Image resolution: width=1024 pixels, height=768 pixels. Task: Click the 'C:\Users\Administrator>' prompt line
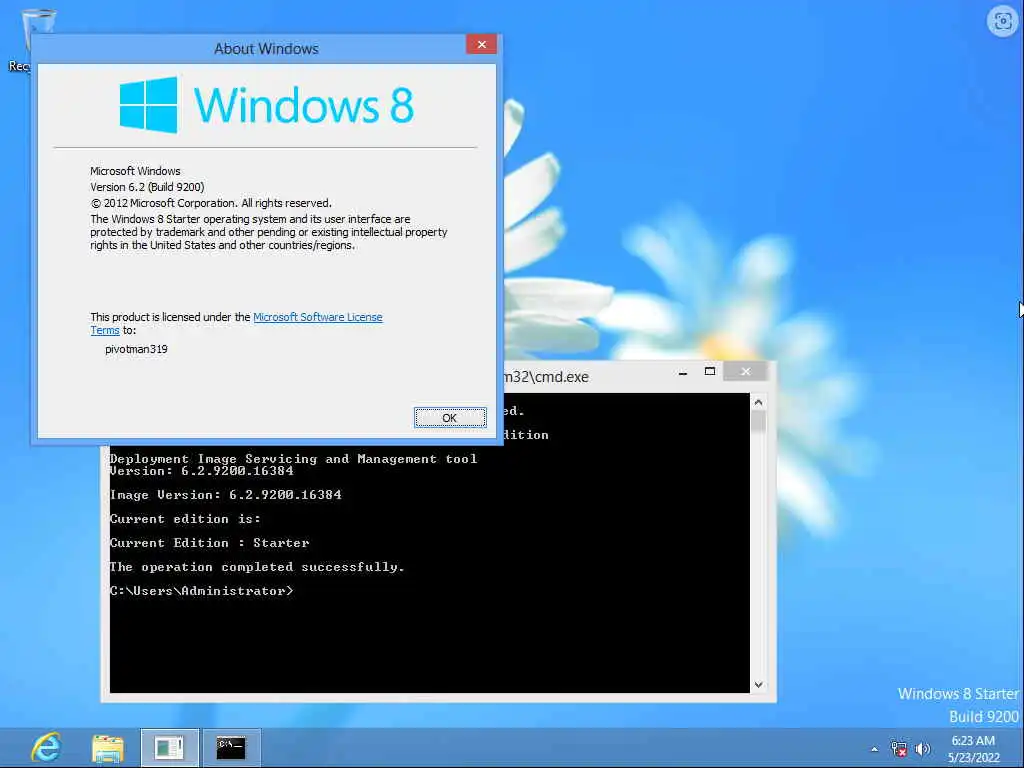(202, 591)
